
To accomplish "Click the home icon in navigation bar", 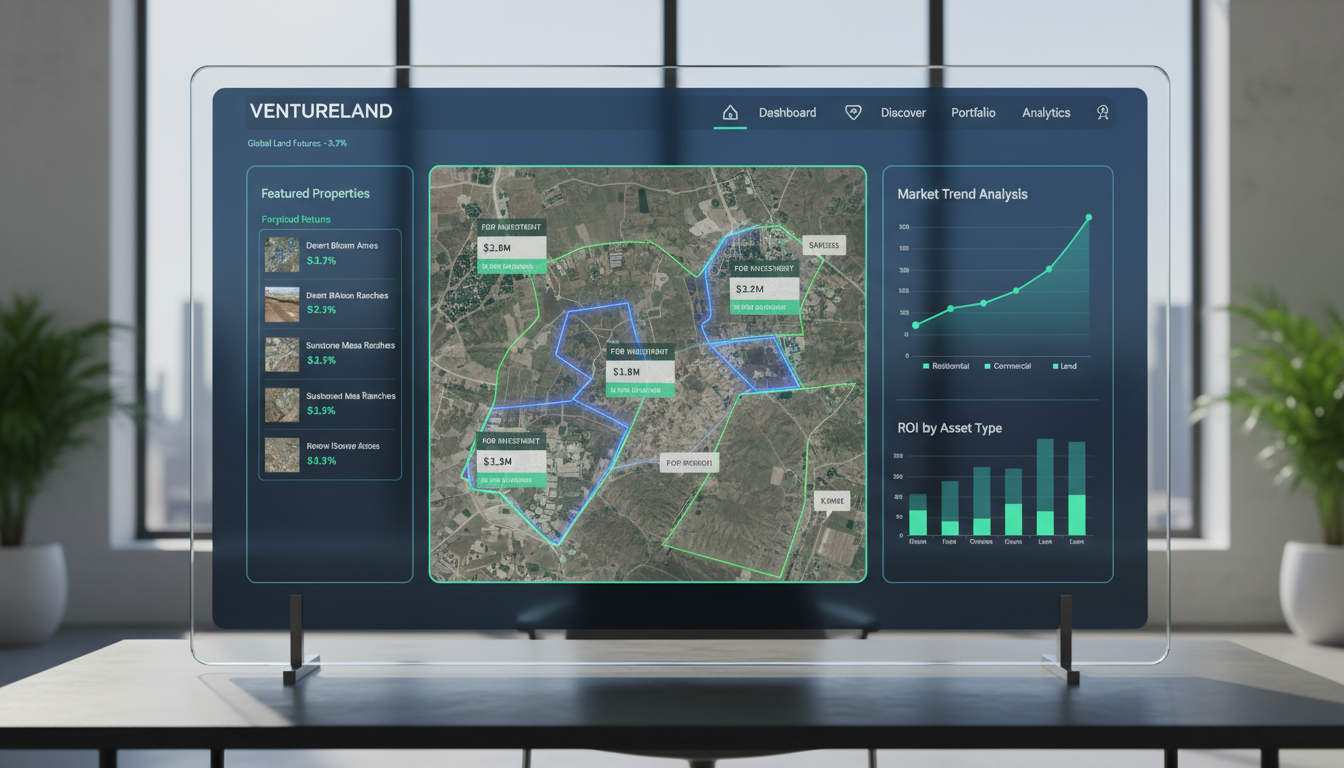I will [730, 113].
